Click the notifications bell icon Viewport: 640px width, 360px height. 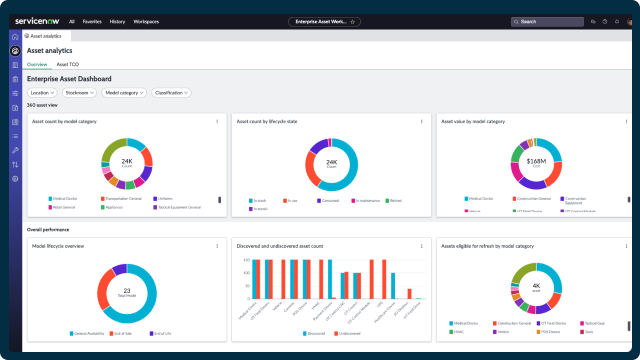[617, 22]
